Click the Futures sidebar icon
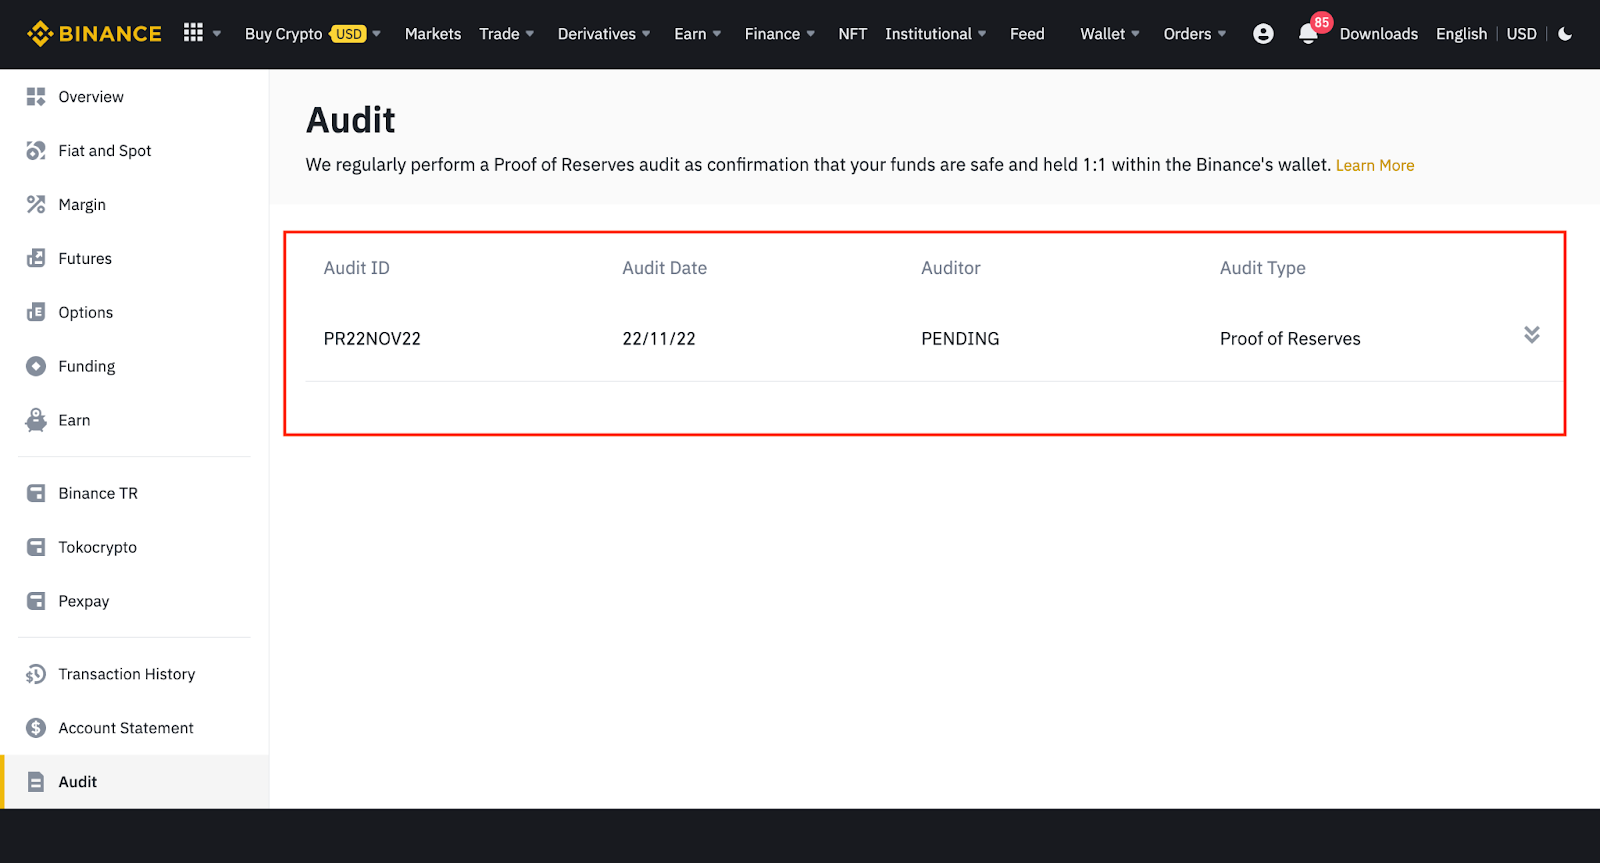 (x=36, y=259)
